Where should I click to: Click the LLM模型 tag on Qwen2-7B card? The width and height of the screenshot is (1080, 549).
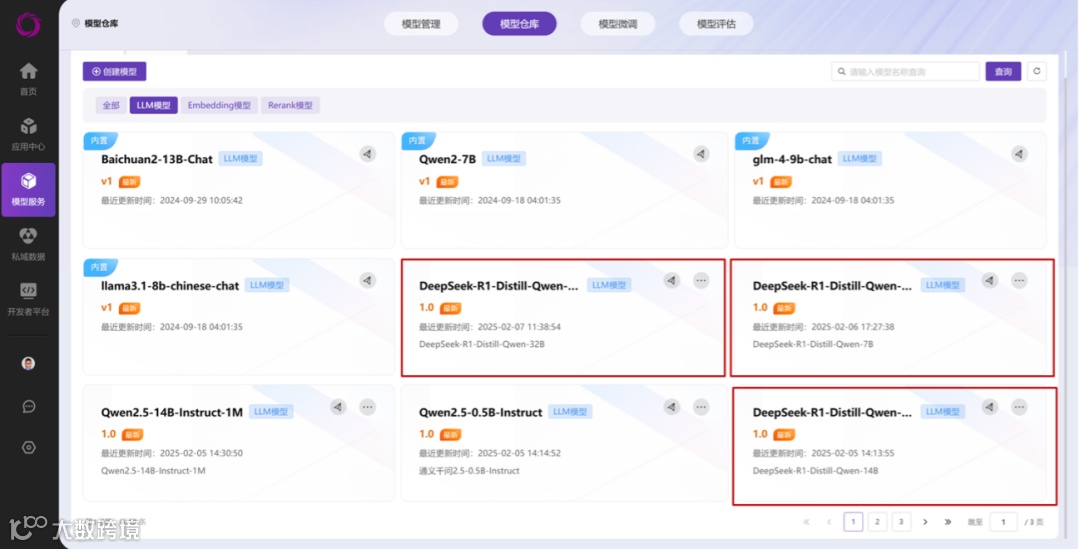click(x=503, y=158)
